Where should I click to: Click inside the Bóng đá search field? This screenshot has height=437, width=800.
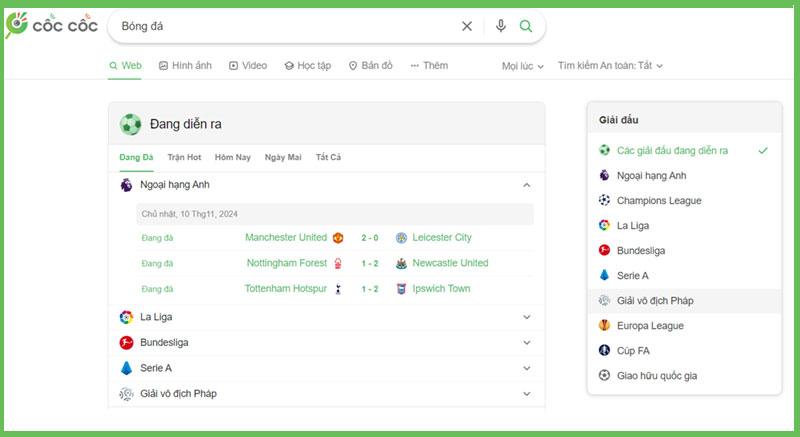280,26
